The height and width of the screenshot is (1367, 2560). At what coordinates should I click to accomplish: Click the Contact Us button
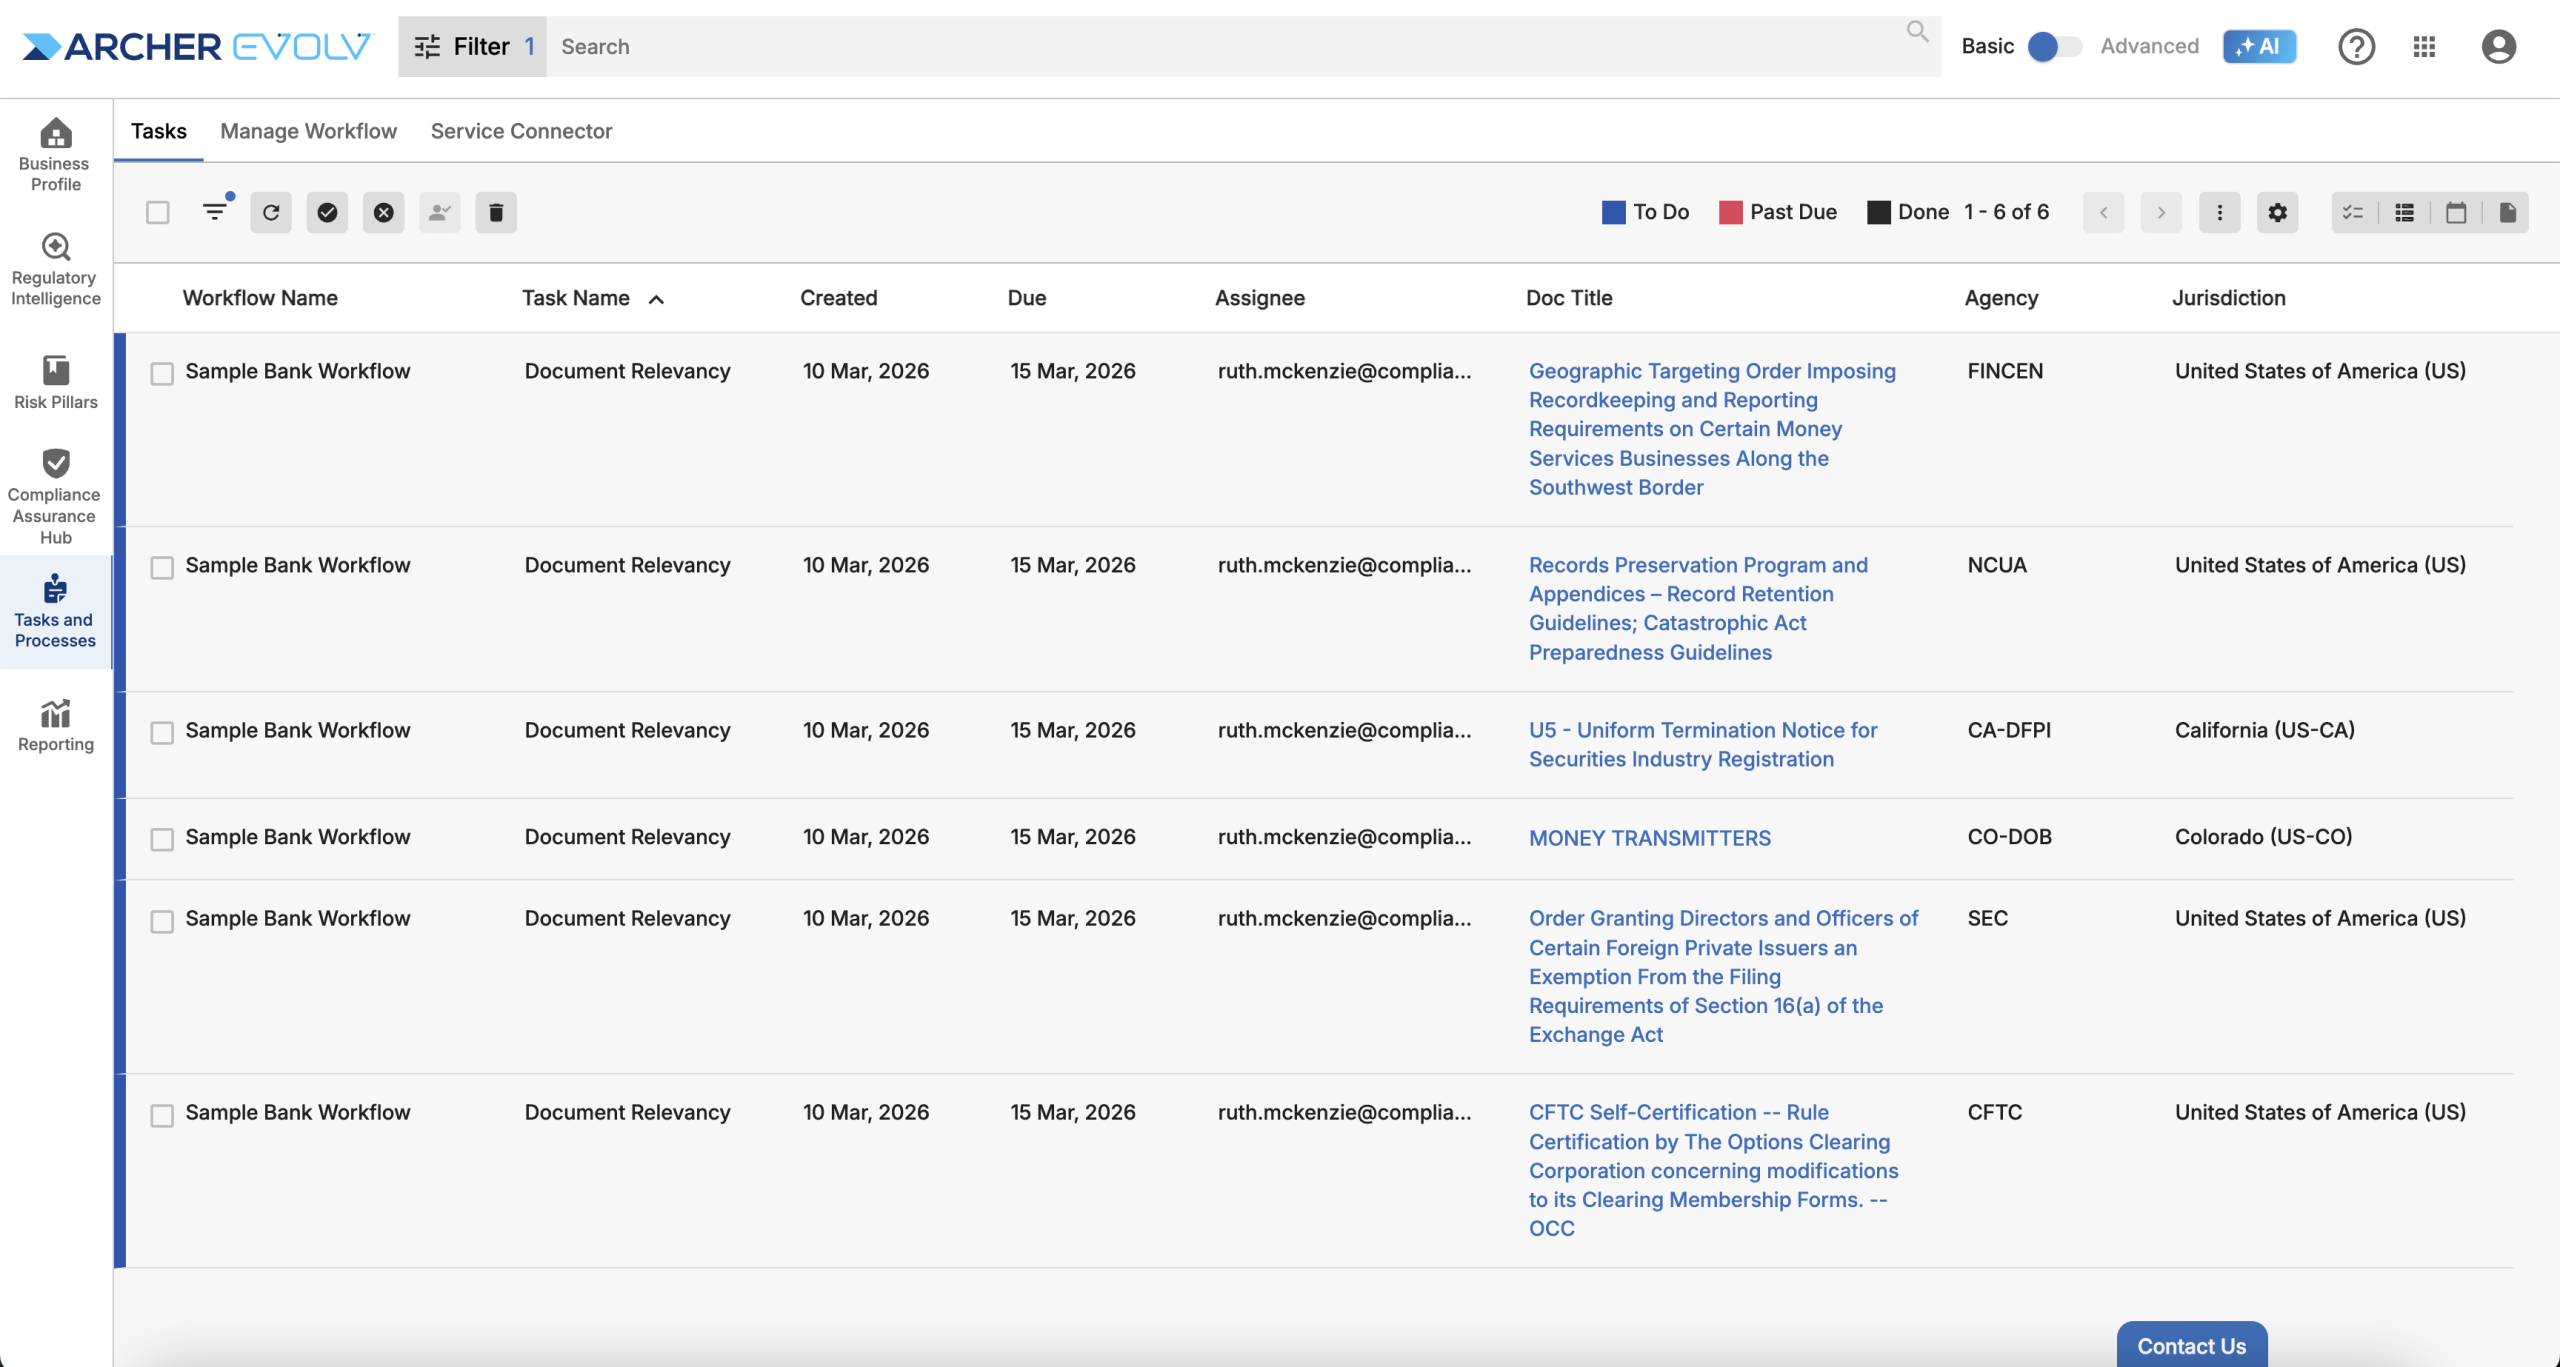pyautogui.click(x=2191, y=1345)
